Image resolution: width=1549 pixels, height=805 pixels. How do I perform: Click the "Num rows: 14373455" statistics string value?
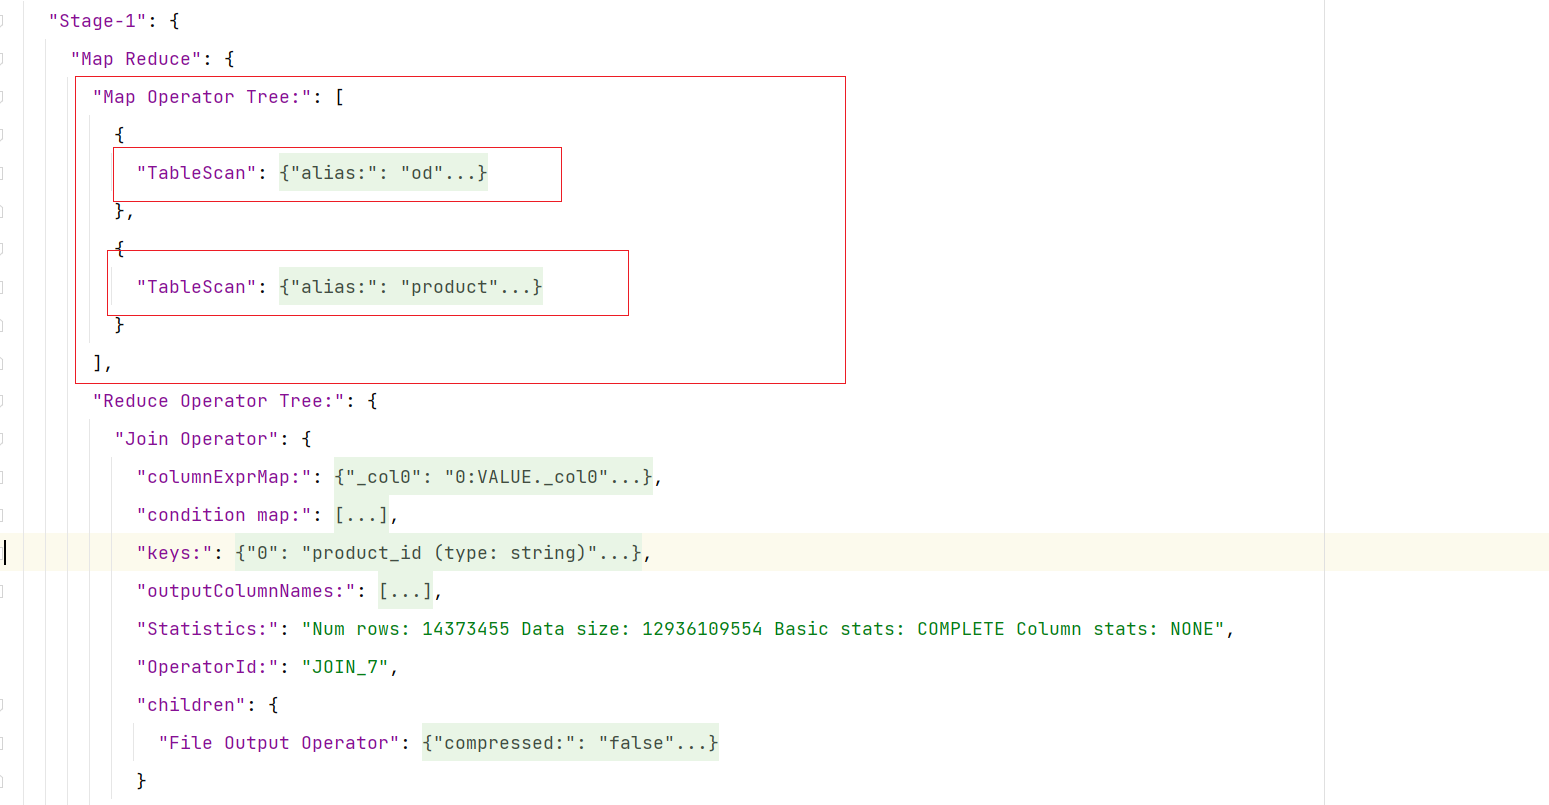pyautogui.click(x=764, y=629)
